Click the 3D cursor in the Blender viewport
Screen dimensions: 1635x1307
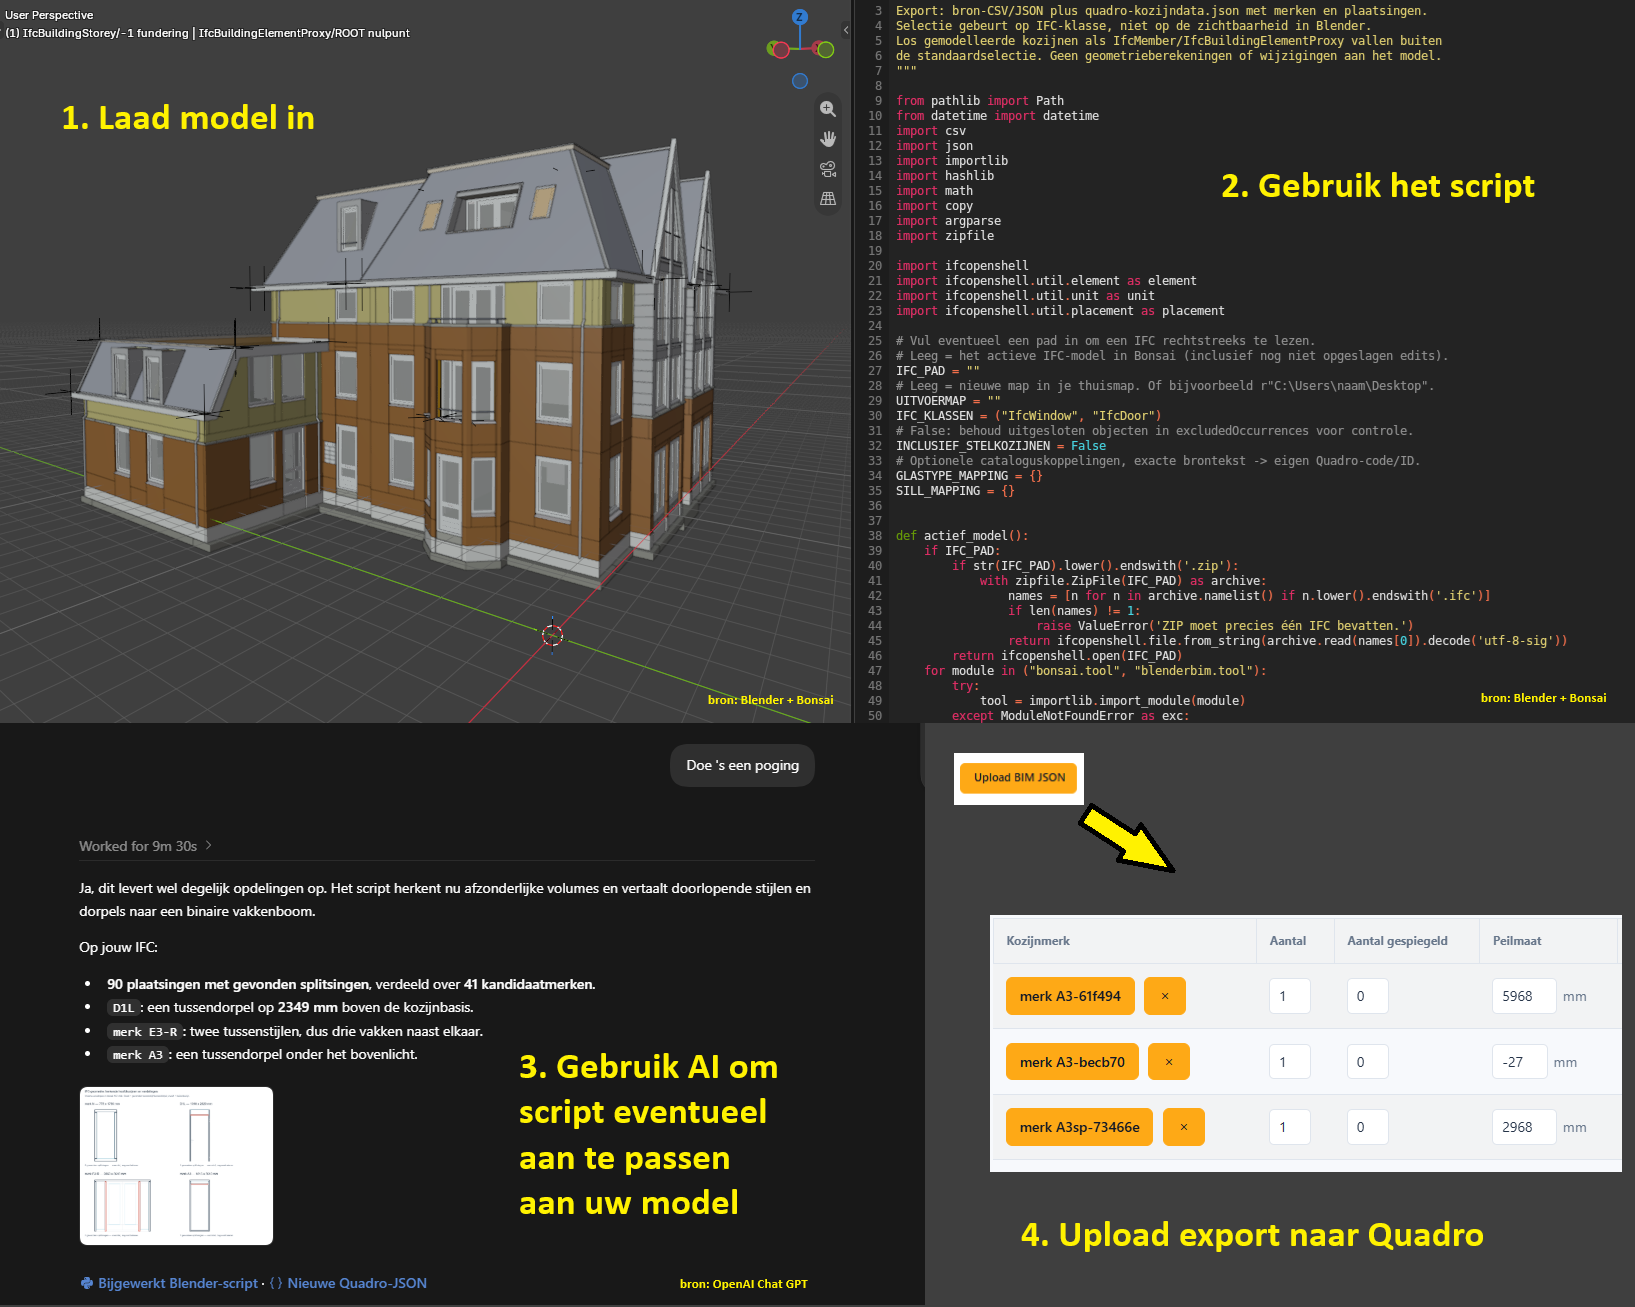coord(552,634)
